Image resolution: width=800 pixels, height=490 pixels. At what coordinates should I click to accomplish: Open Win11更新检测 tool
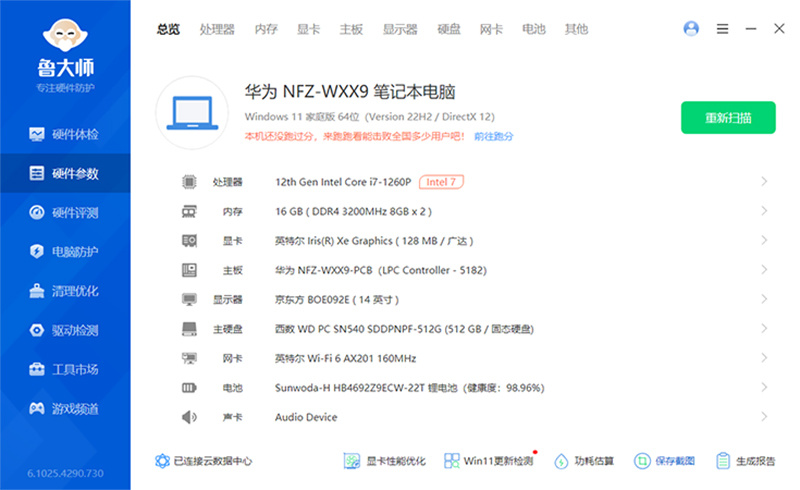[489, 461]
